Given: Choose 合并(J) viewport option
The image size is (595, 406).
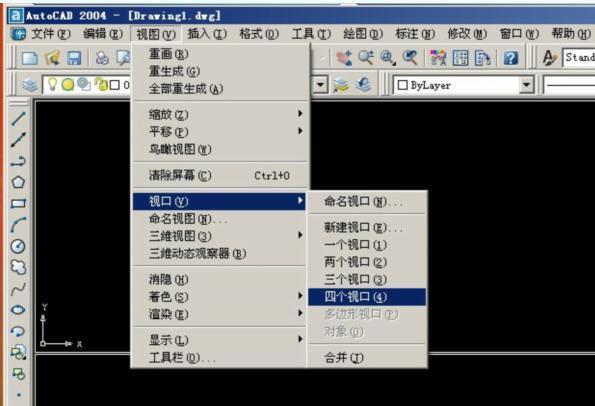Looking at the screenshot, I should (367, 357).
